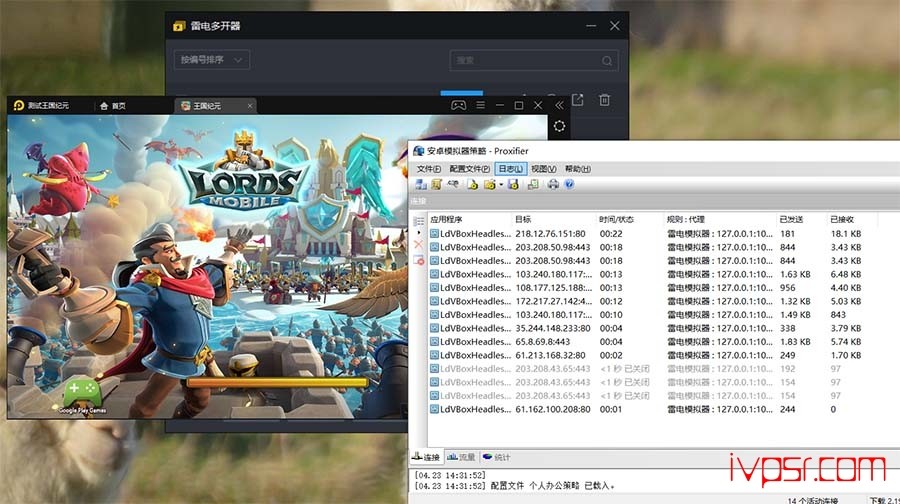This screenshot has height=504, width=900.
Task: Click the emulator logo beside 测试王国纪元
Action: point(18,106)
